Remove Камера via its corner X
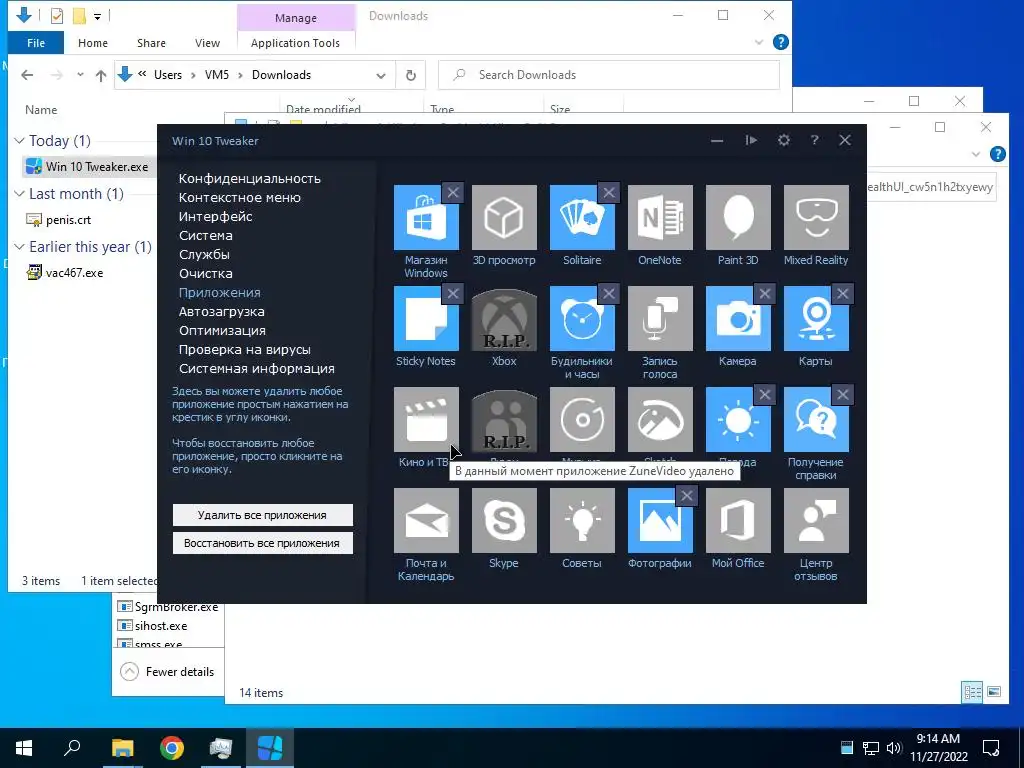The width and height of the screenshot is (1024, 768). click(x=765, y=294)
